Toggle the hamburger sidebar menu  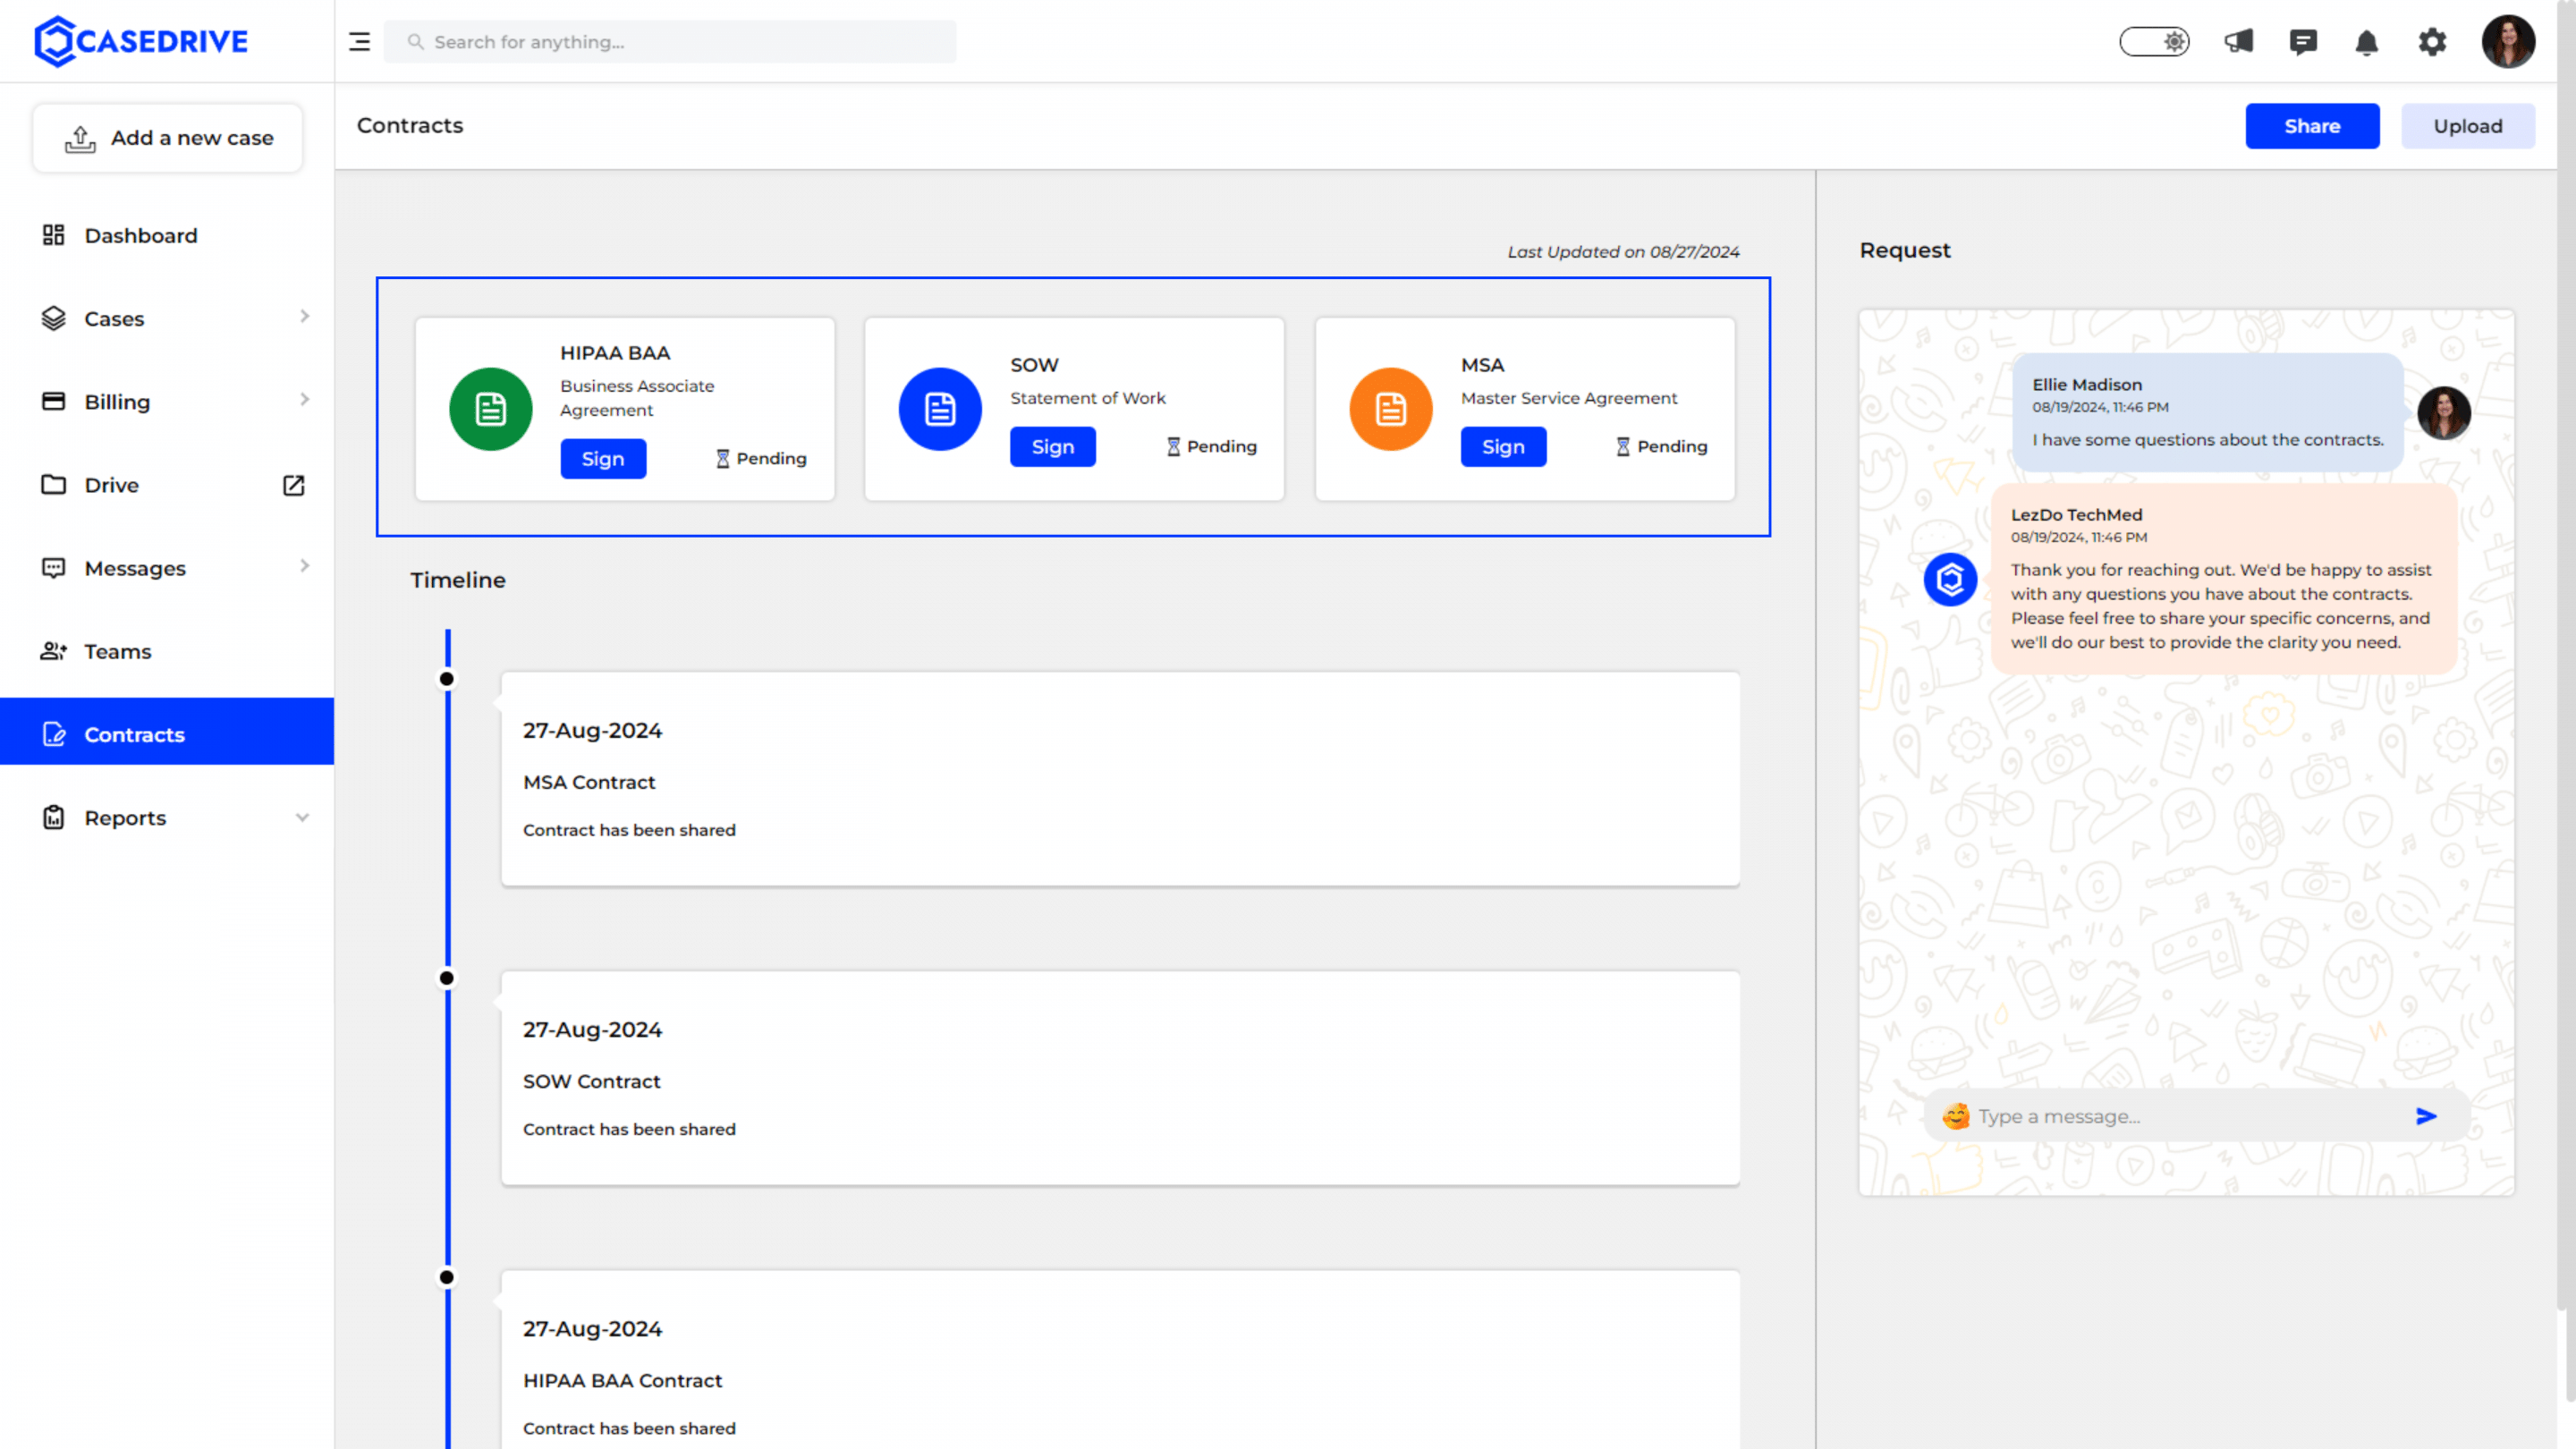(359, 42)
